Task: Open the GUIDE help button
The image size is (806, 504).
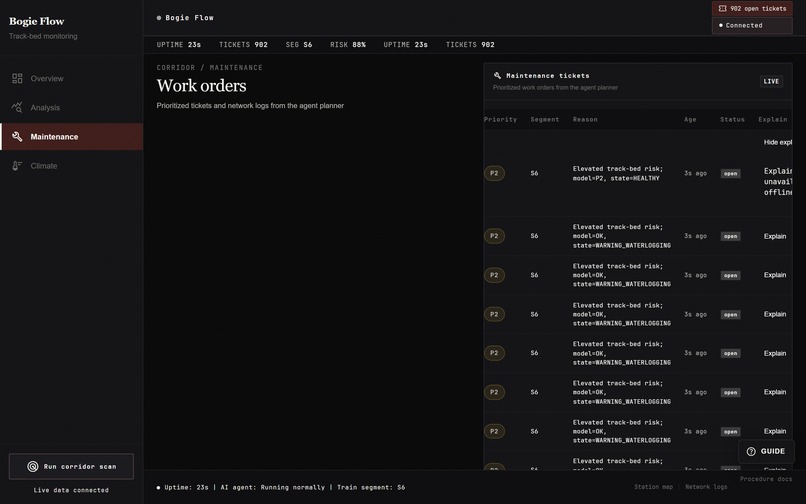Action: (x=766, y=452)
